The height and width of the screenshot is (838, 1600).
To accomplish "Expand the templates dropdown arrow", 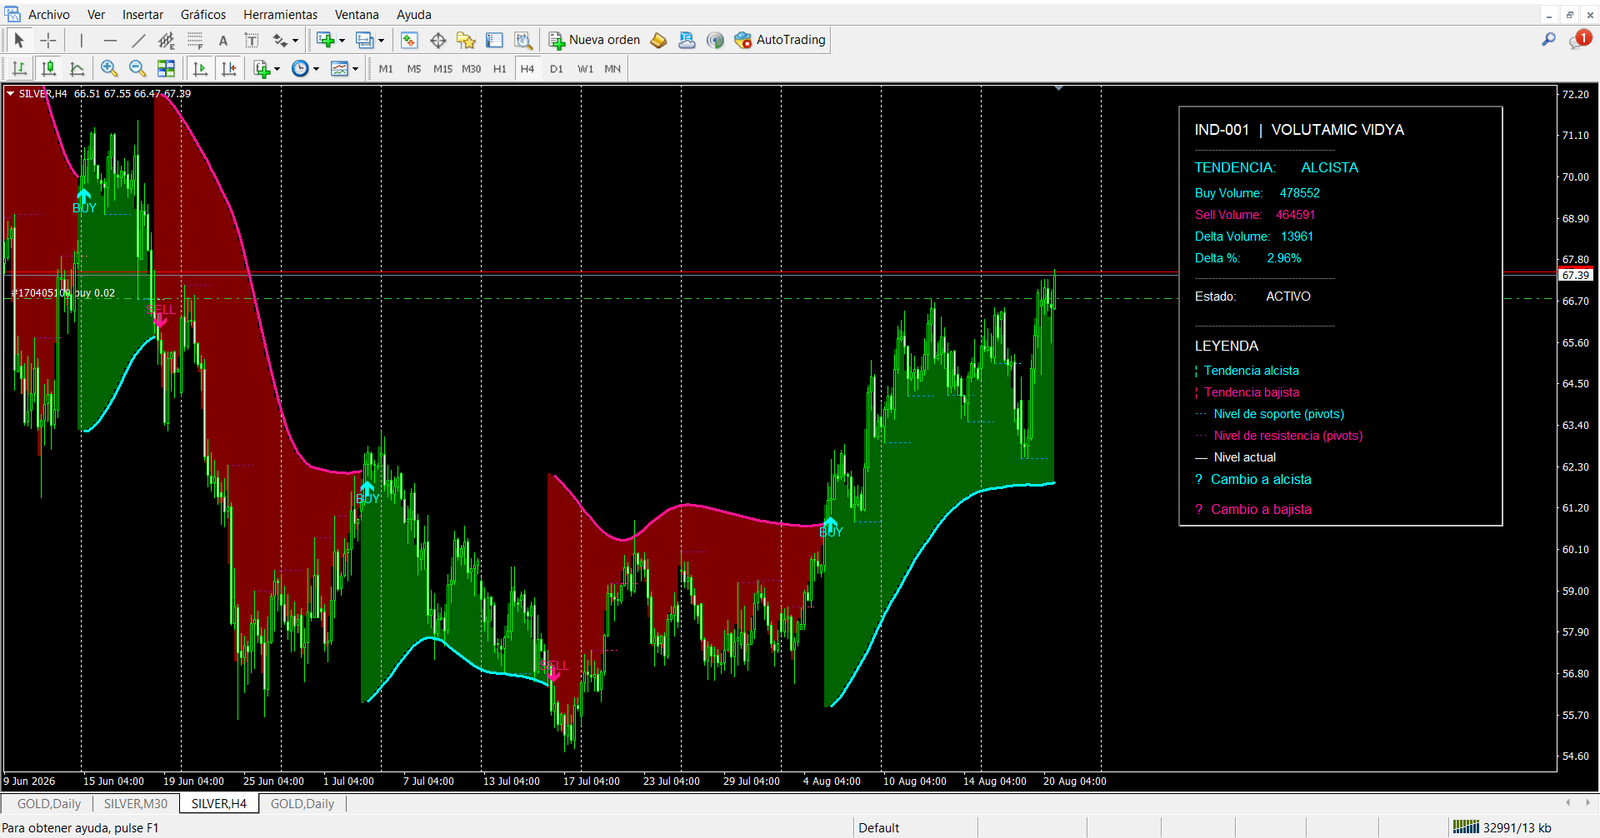I will click(355, 69).
